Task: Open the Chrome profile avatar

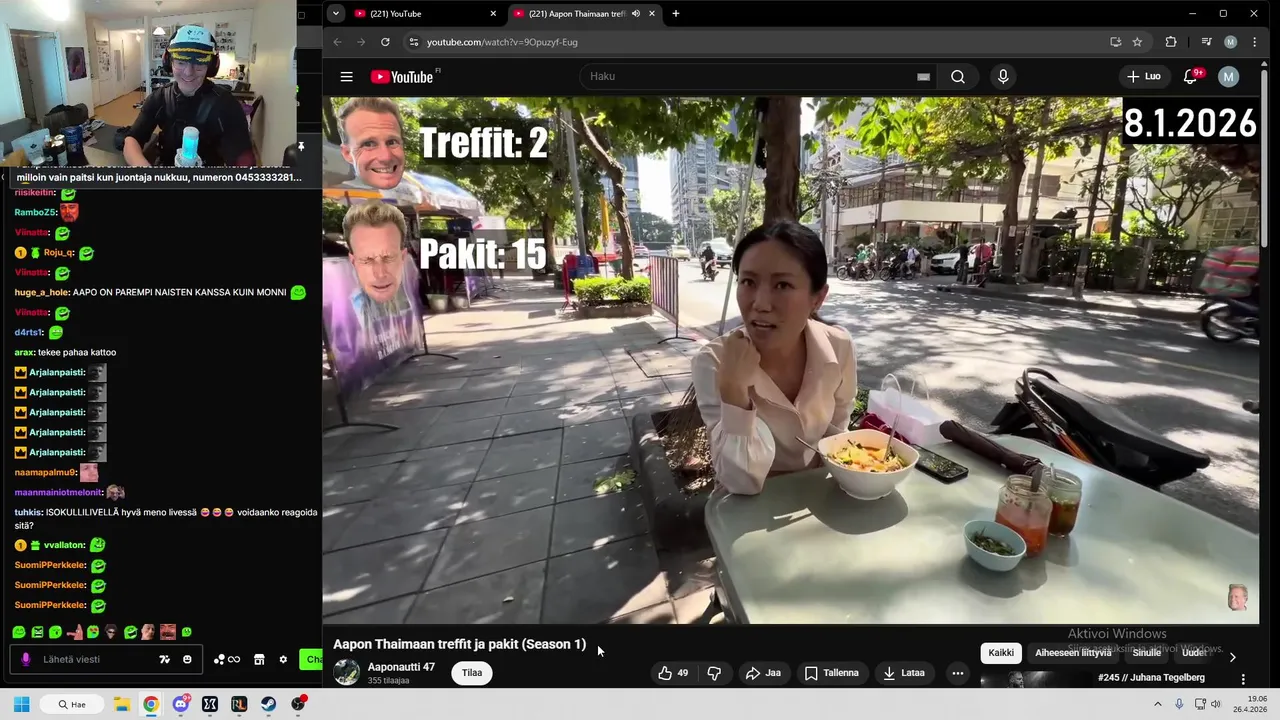Action: click(1231, 42)
